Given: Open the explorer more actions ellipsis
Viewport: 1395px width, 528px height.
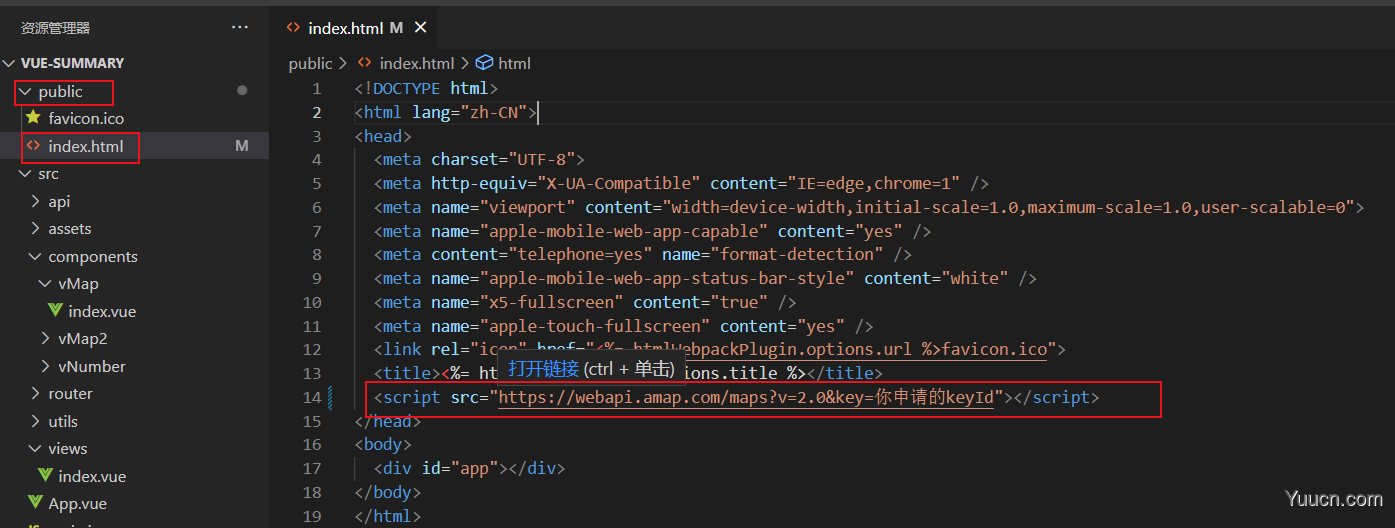Looking at the screenshot, I should pos(240,27).
